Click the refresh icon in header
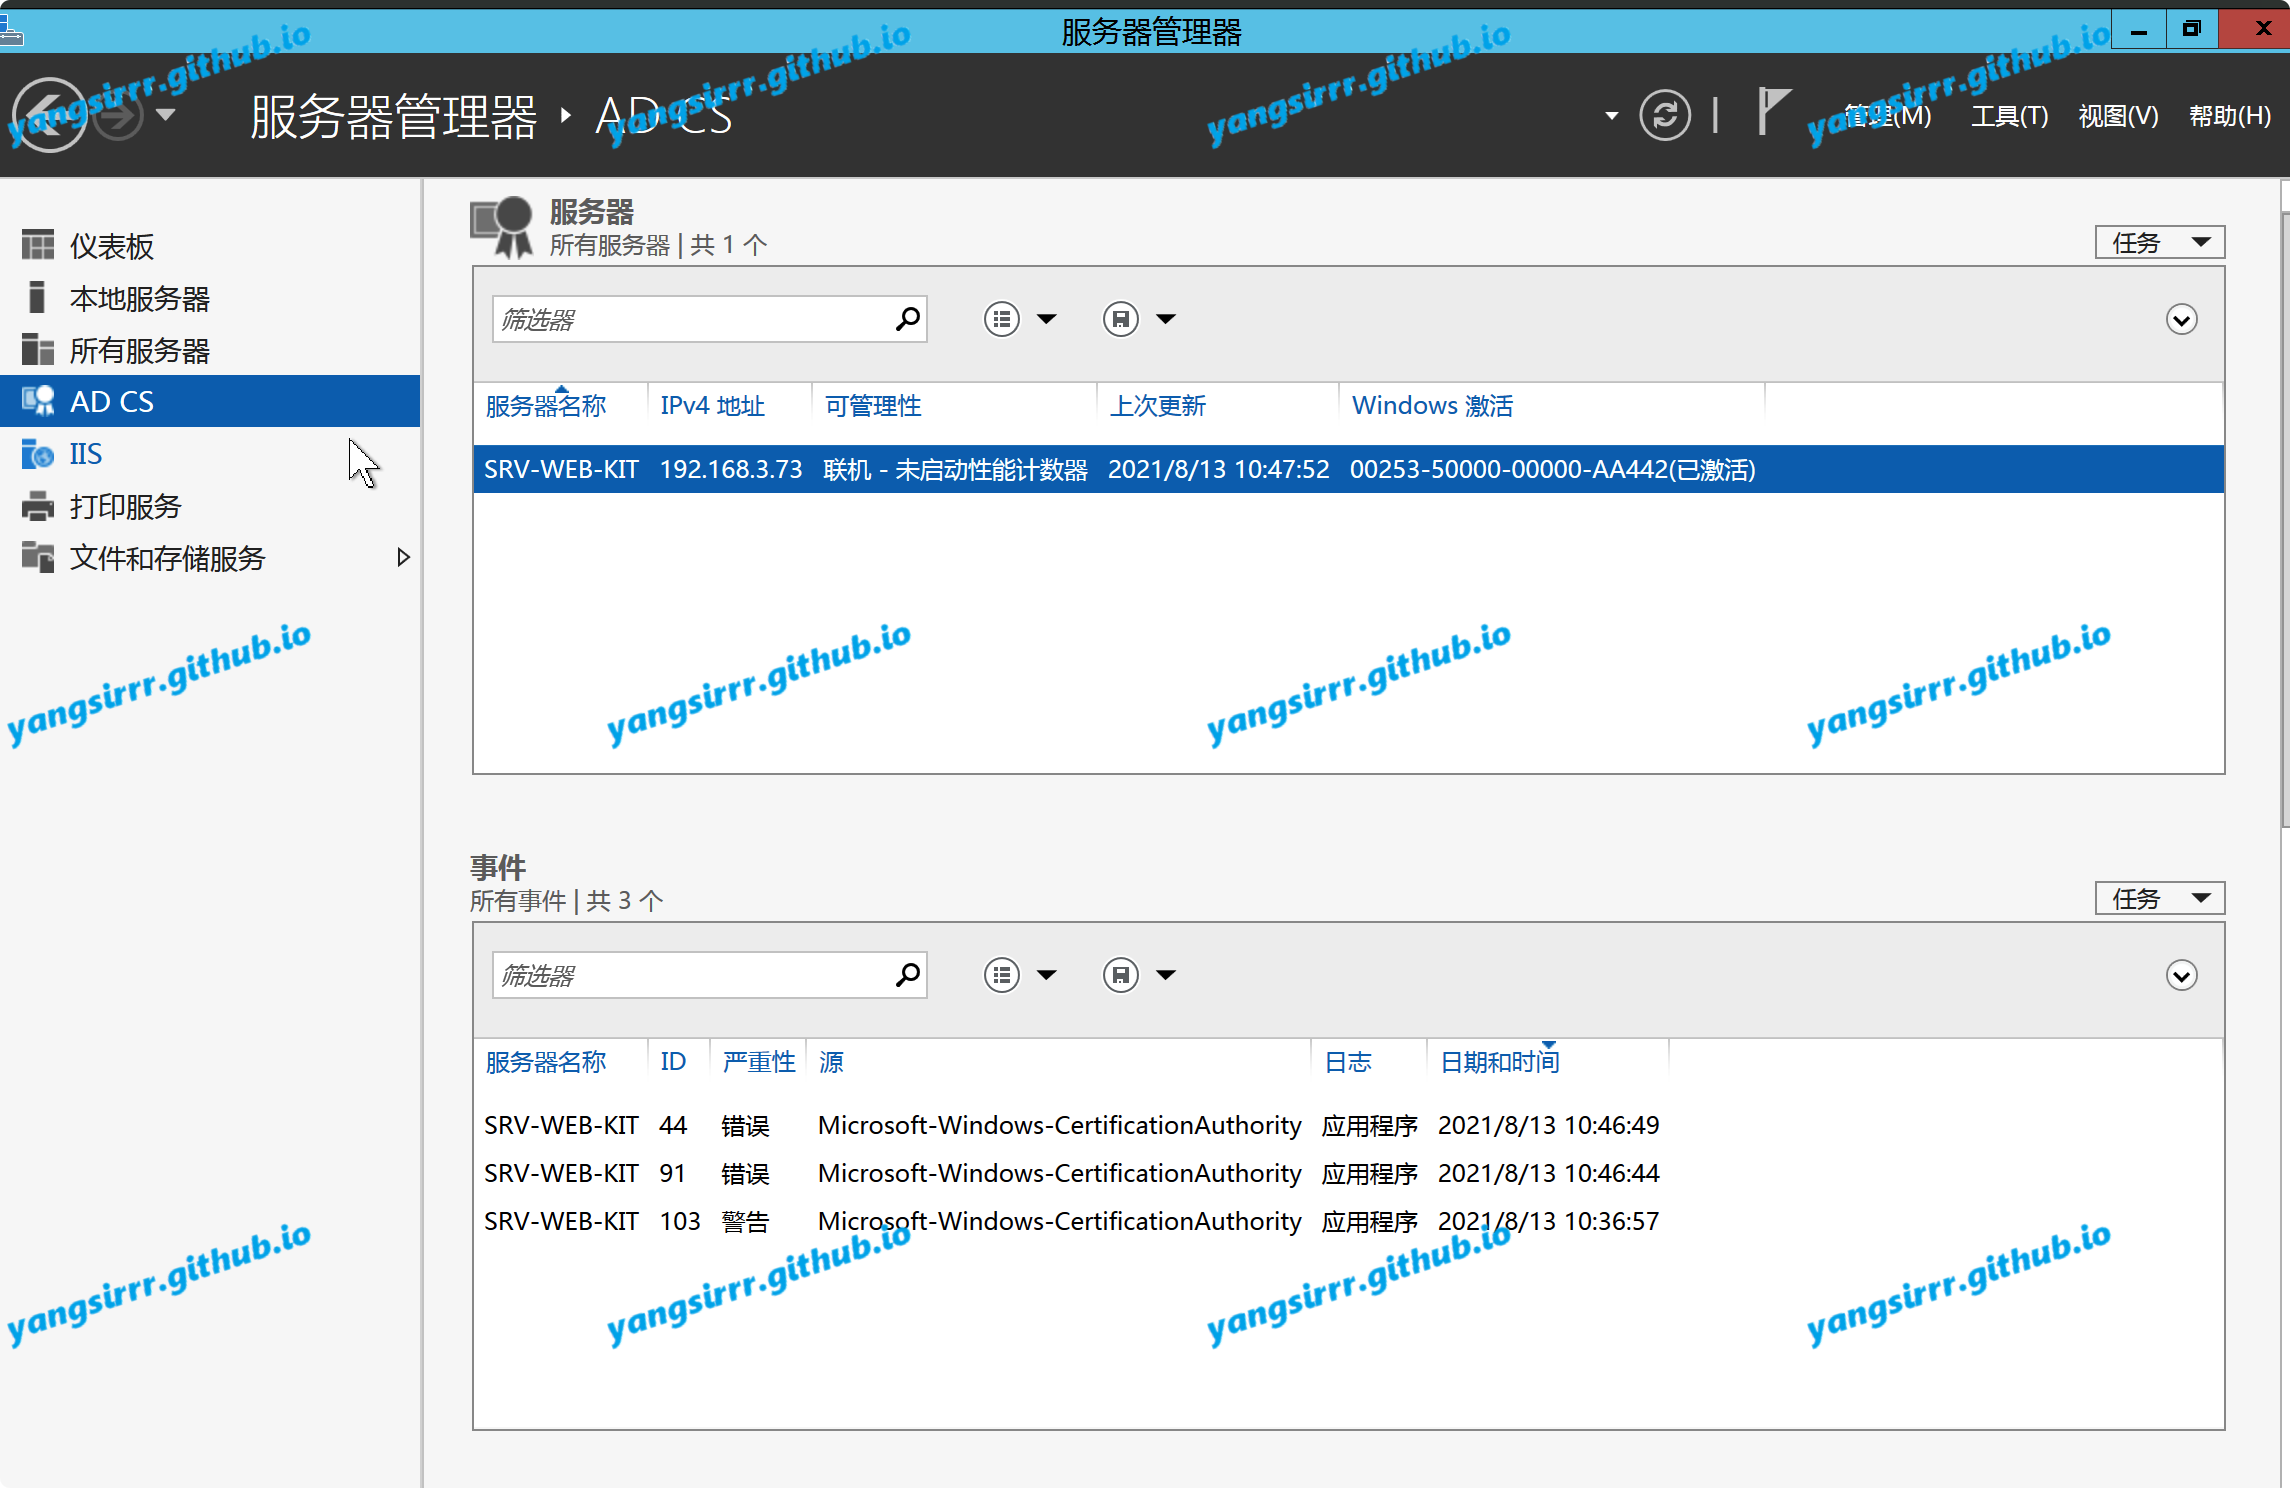 point(1664,115)
